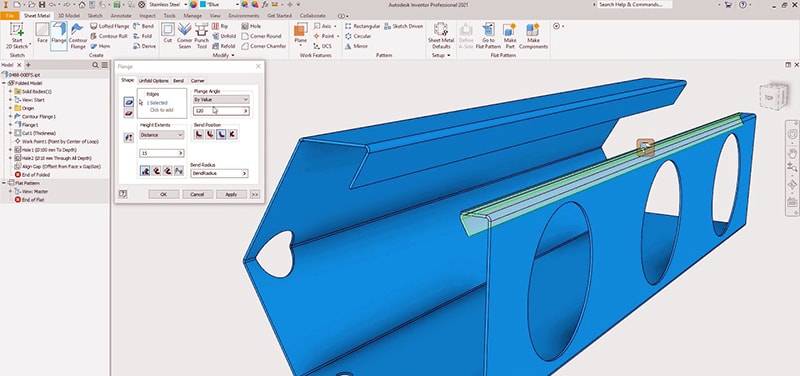This screenshot has width=800, height=376.
Task: Switch to the Unfold Options tab
Action: point(153,81)
